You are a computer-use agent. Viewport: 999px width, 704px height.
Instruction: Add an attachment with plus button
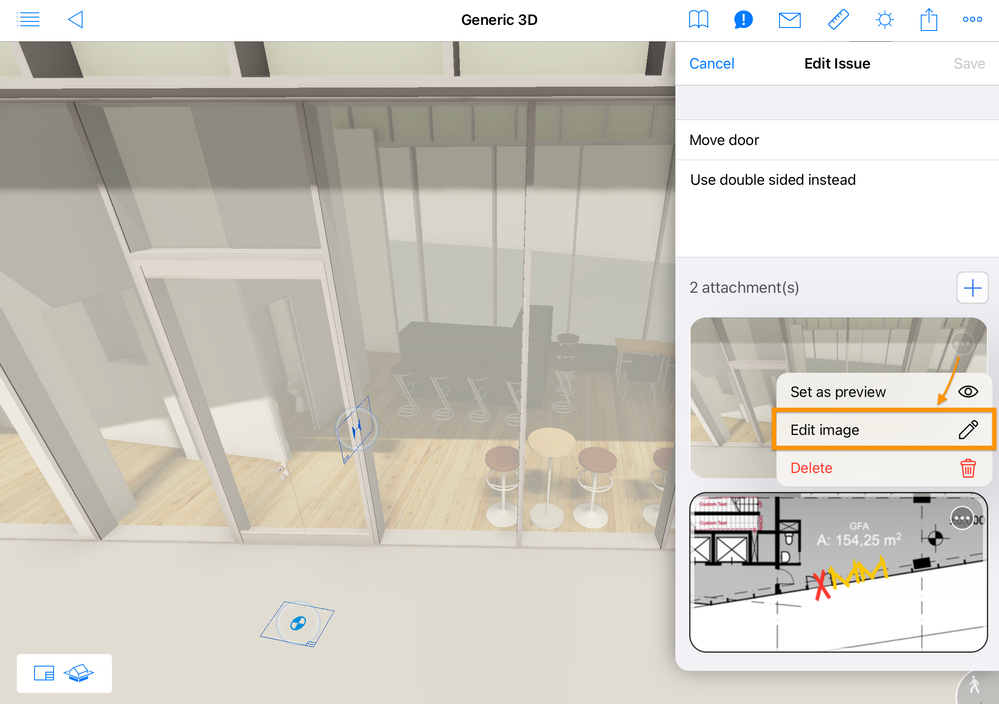pos(972,288)
